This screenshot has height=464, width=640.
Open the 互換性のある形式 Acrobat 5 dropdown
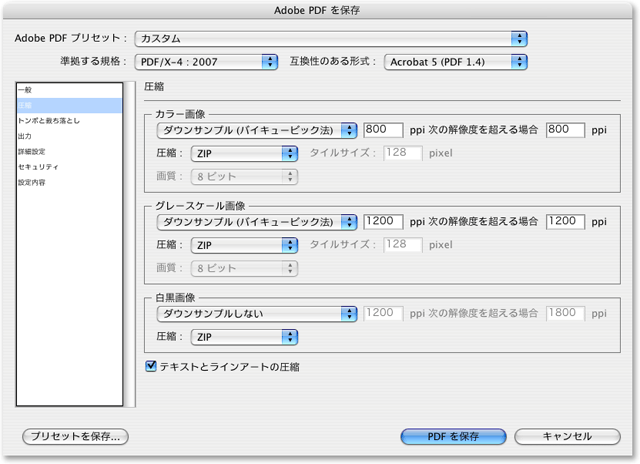[455, 62]
